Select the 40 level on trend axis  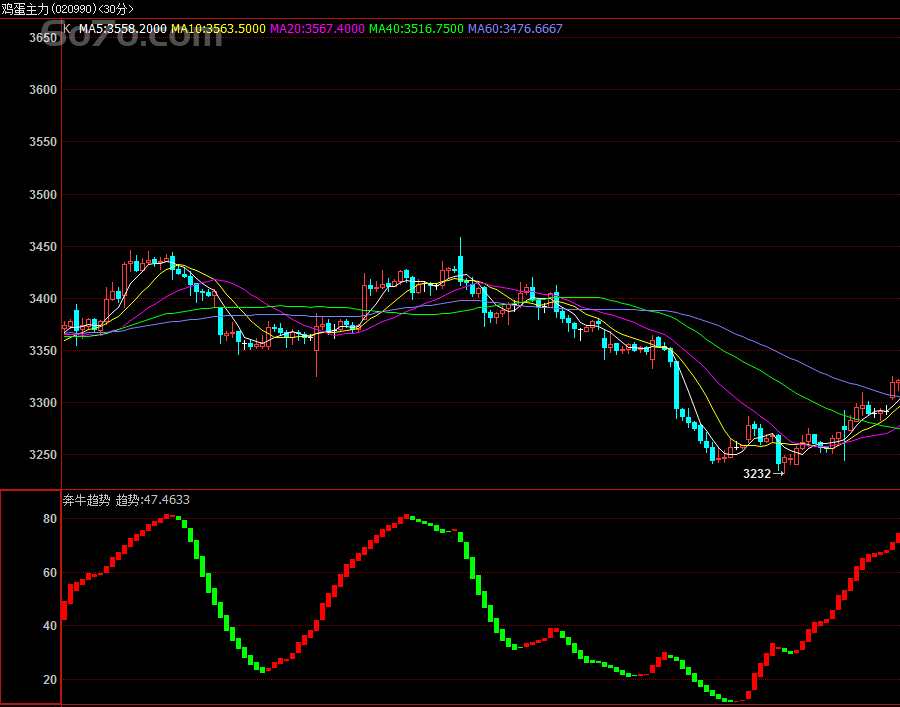click(x=50, y=626)
